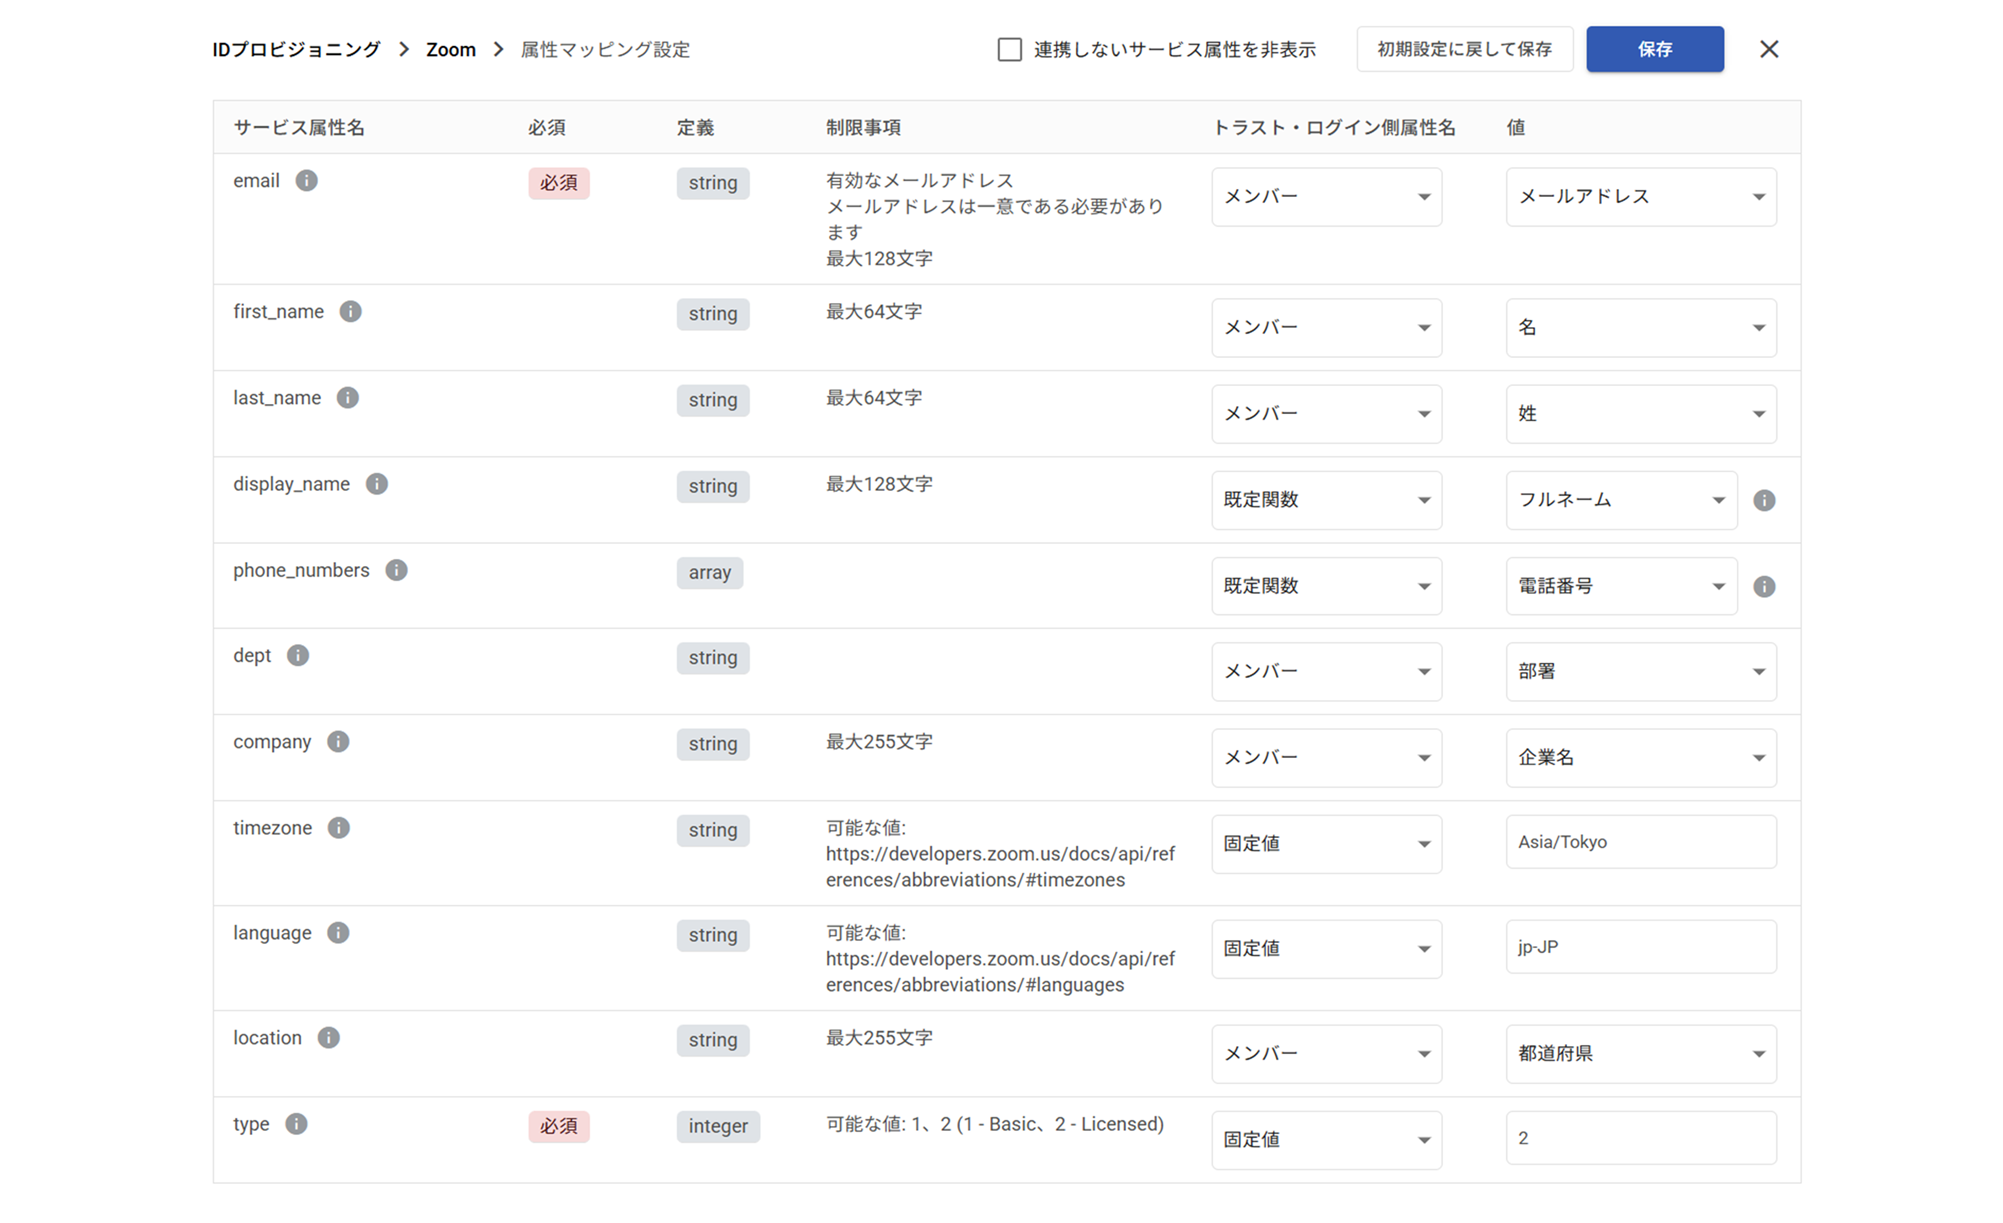Viewport: 2003px width, 1223px height.
Task: Click 可能な値: 1、2 restriction text
Action: pos(995,1124)
